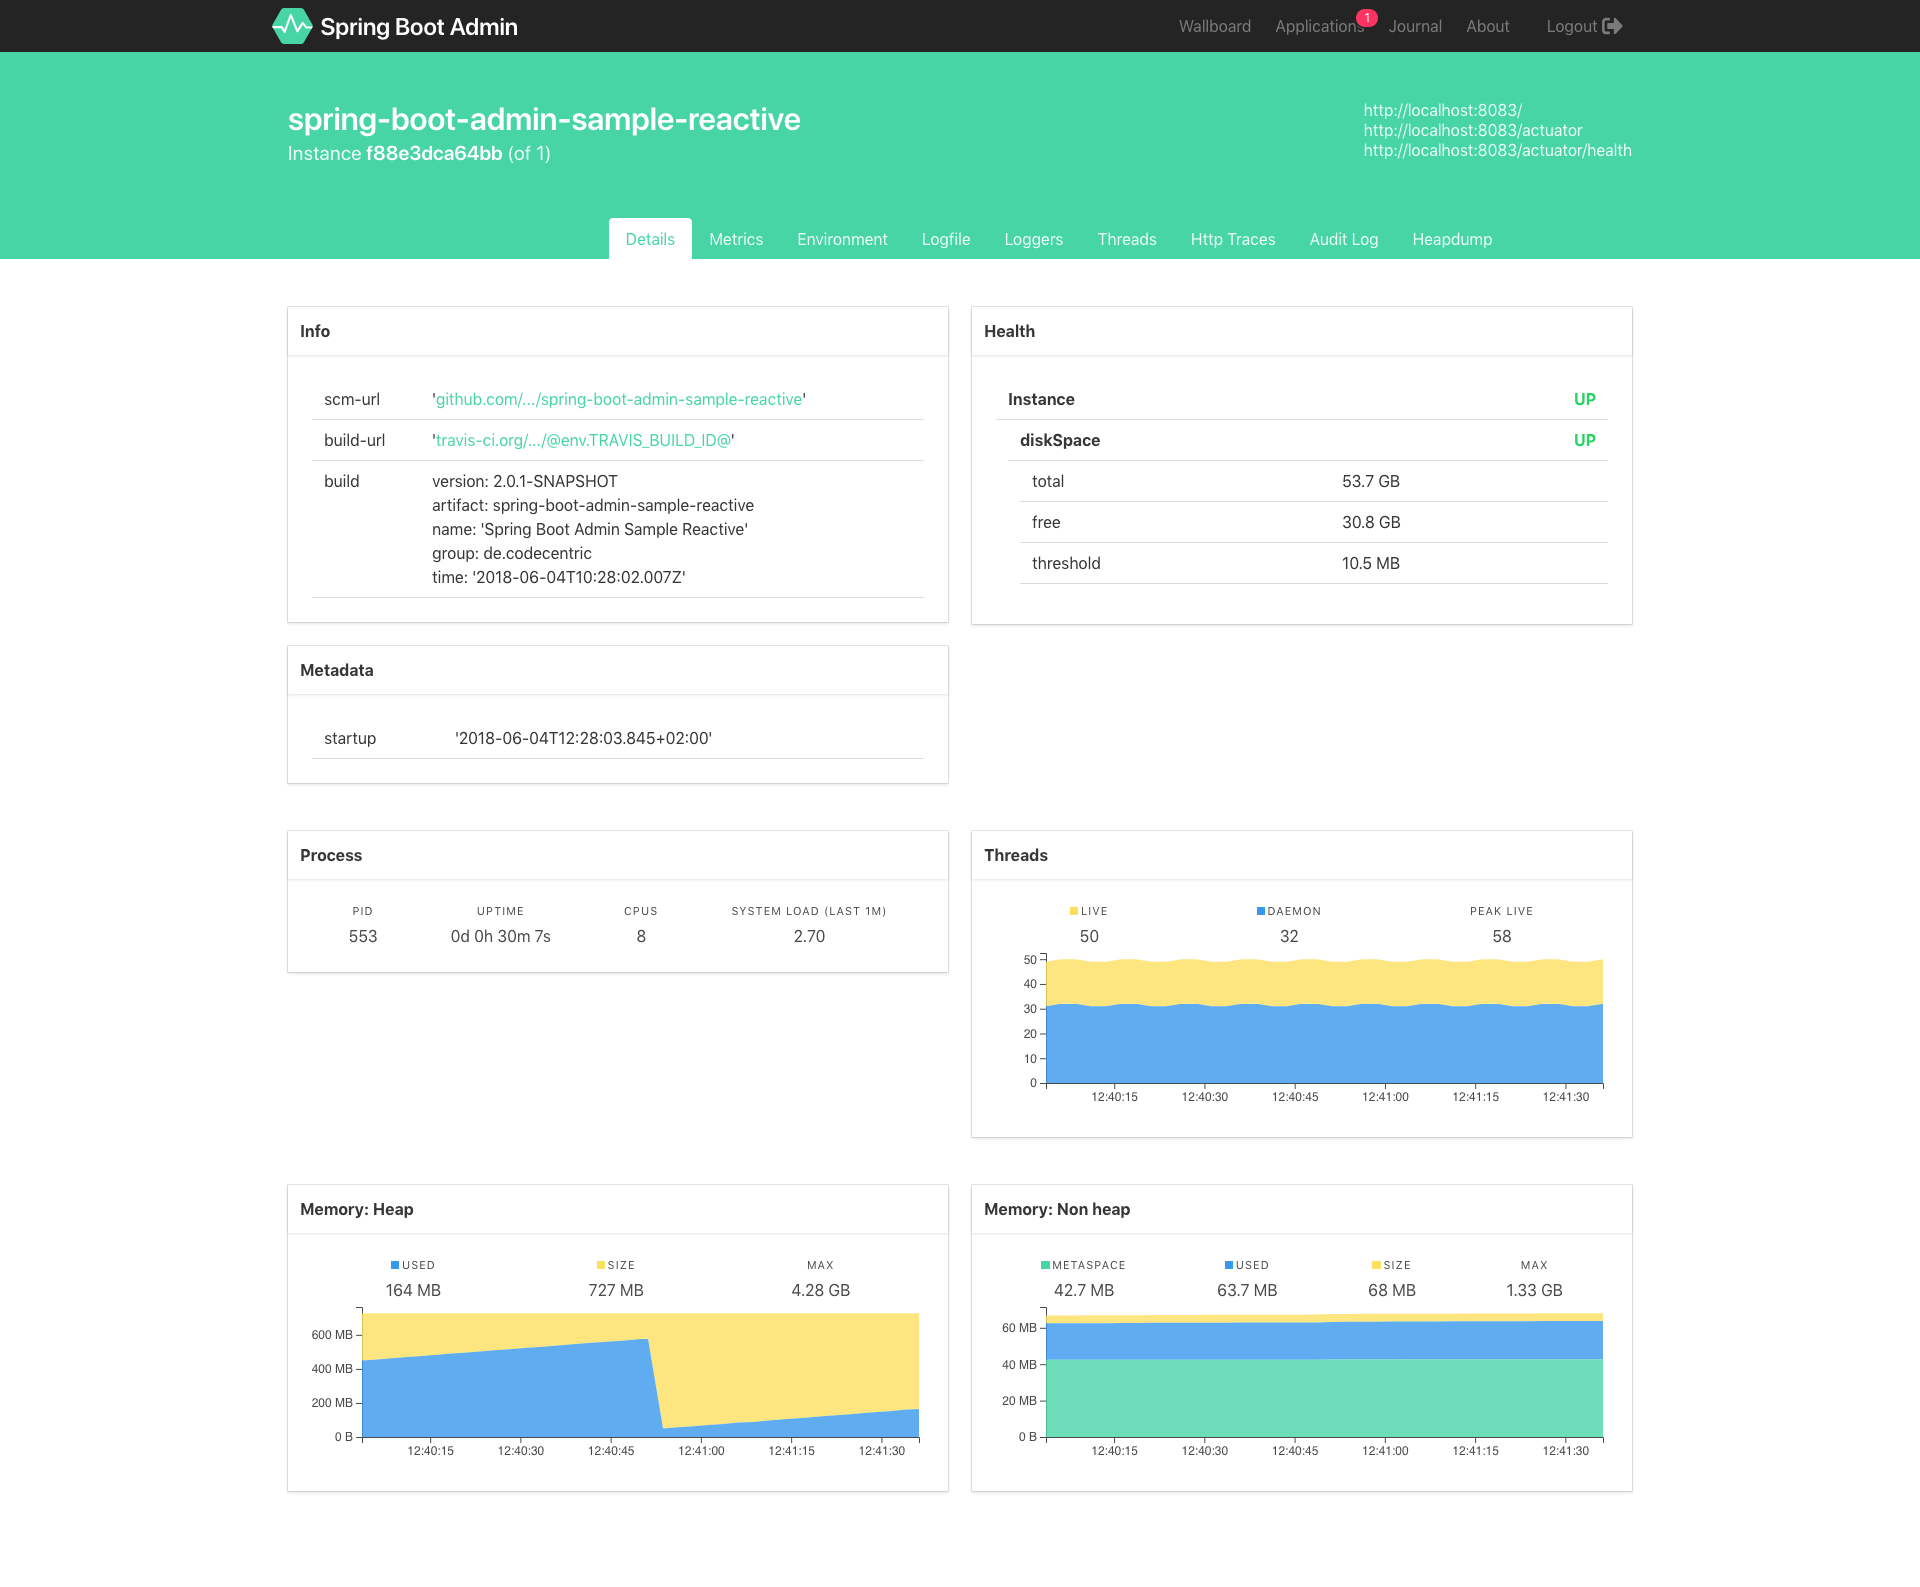Select the Audit Log tab
1920x1587 pixels.
click(x=1344, y=238)
